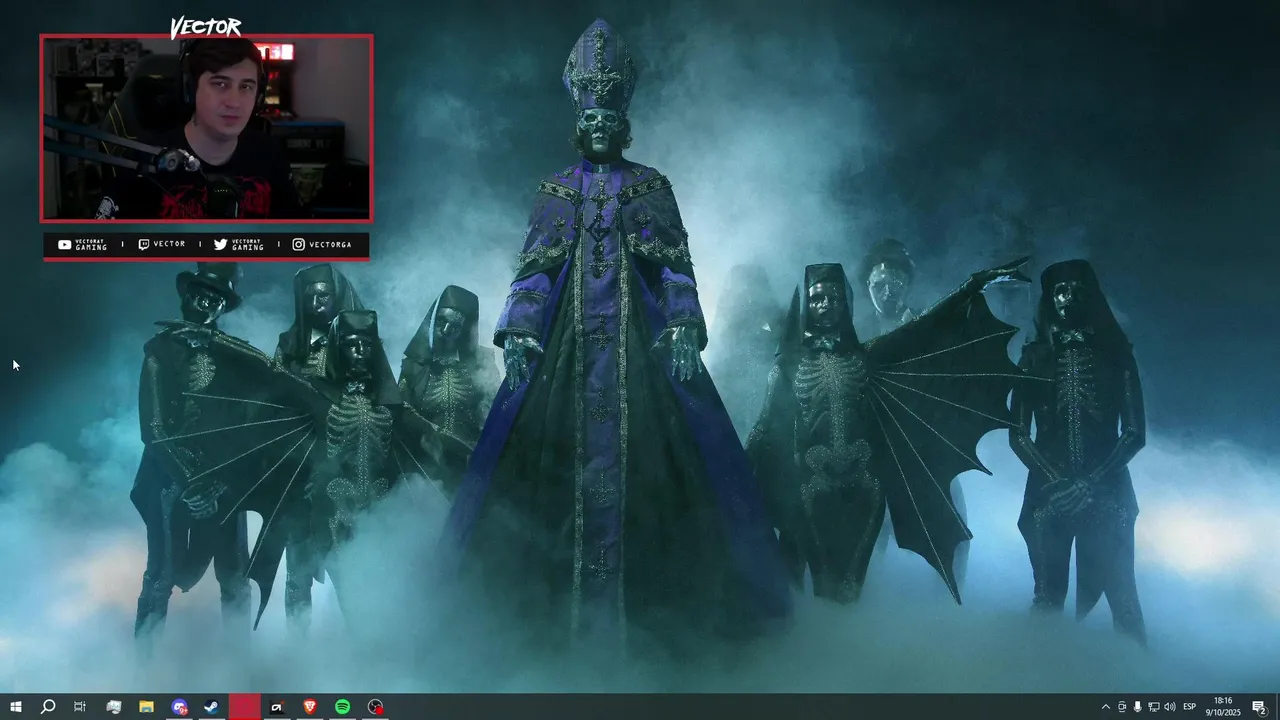Open Brave browser from taskbar
Viewport: 1280px width, 720px height.
click(x=309, y=707)
